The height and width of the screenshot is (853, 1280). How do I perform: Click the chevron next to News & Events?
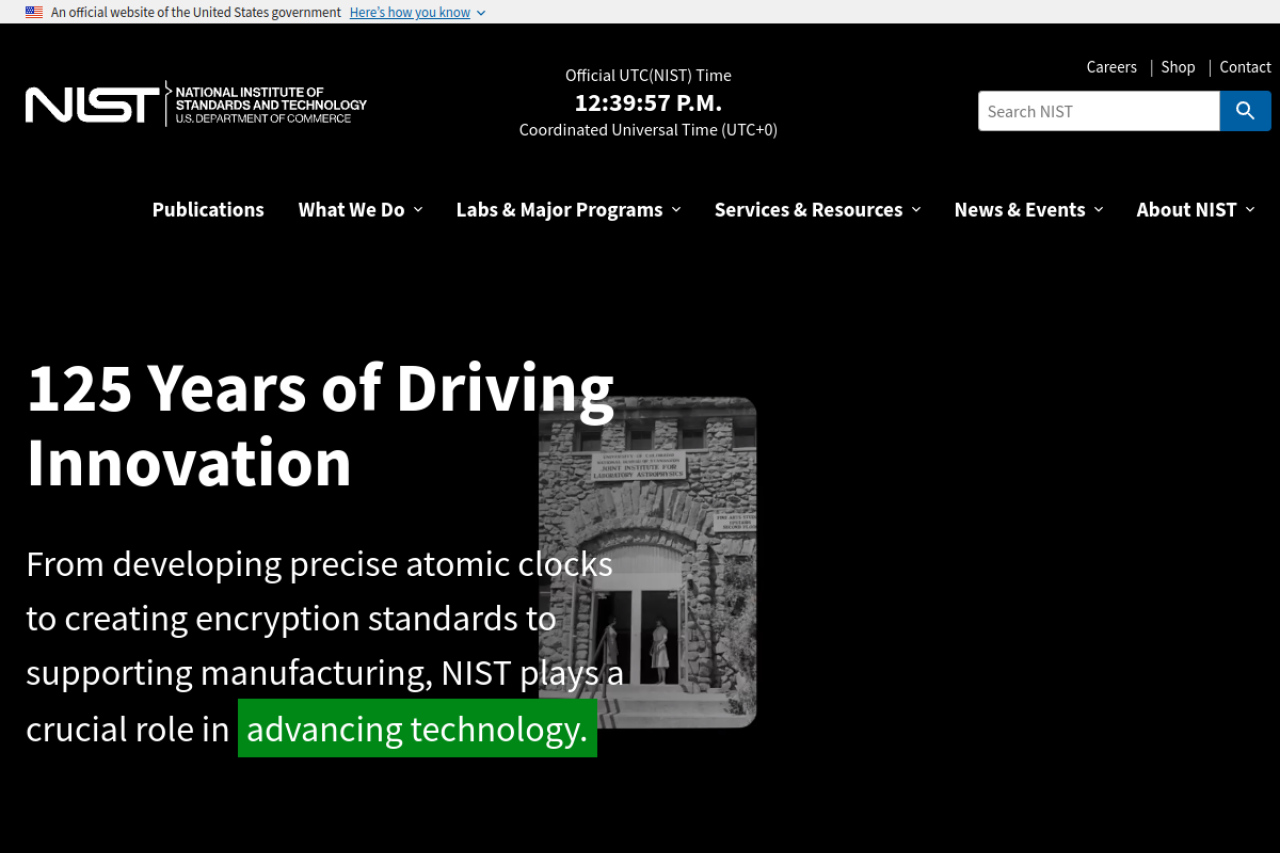[x=1098, y=210]
